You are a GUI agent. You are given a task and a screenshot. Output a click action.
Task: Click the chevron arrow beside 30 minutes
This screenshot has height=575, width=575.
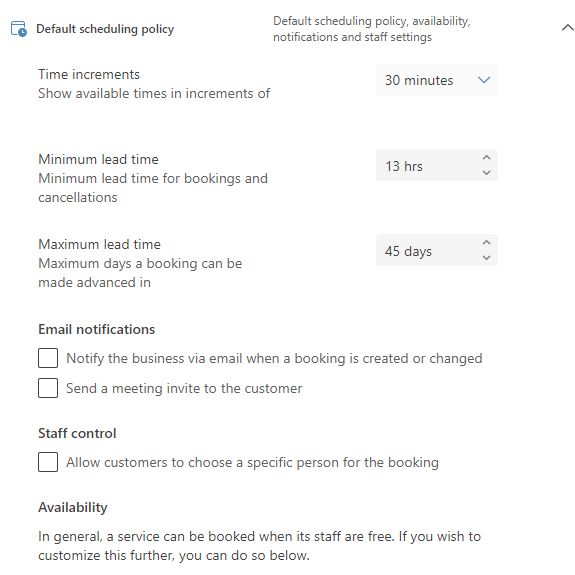(484, 80)
